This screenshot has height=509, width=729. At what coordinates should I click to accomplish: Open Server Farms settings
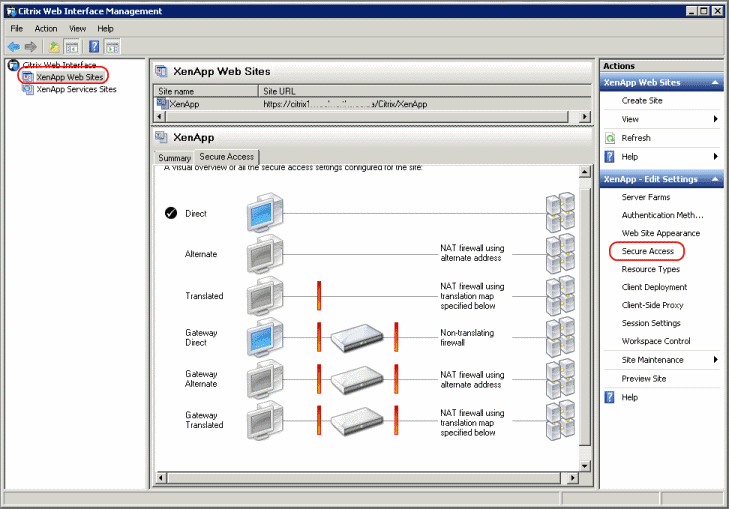click(x=646, y=197)
